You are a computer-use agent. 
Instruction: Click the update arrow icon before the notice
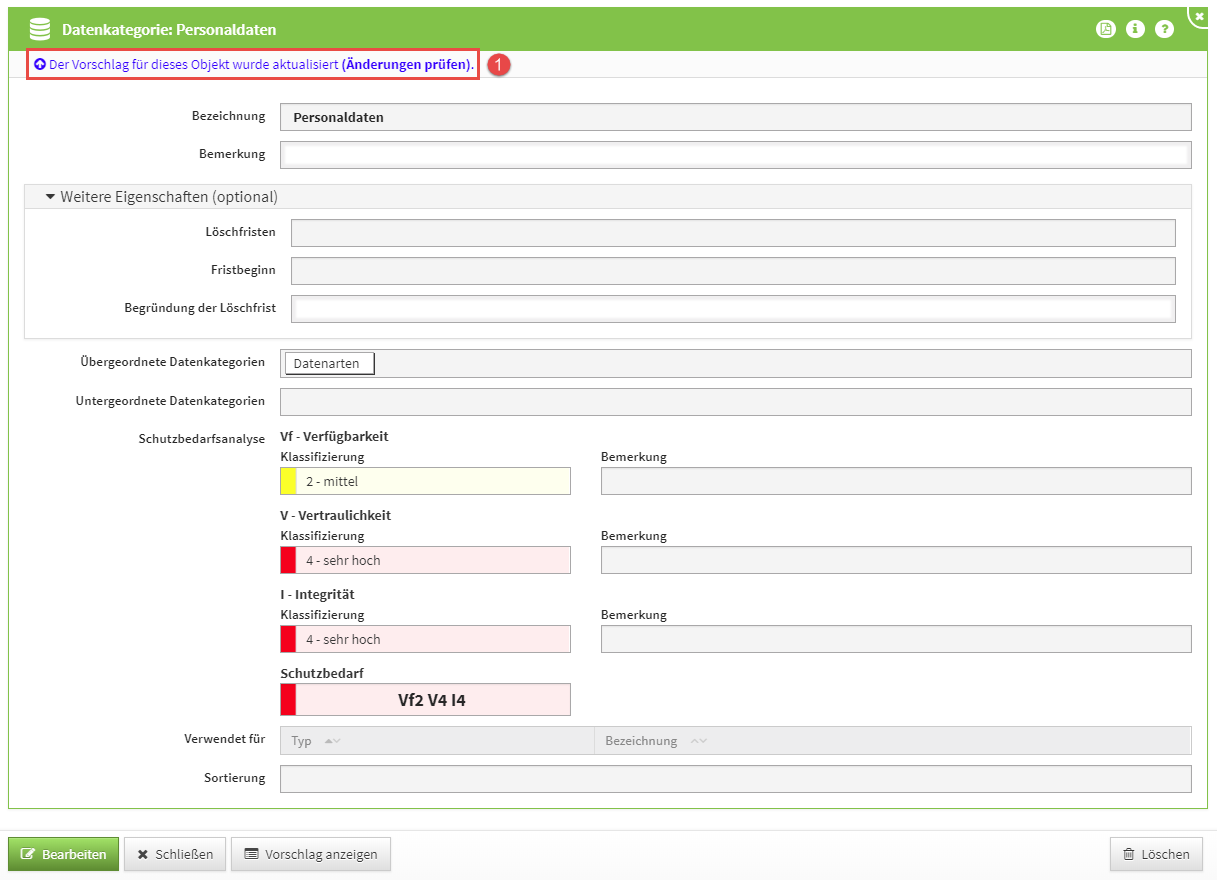point(40,64)
